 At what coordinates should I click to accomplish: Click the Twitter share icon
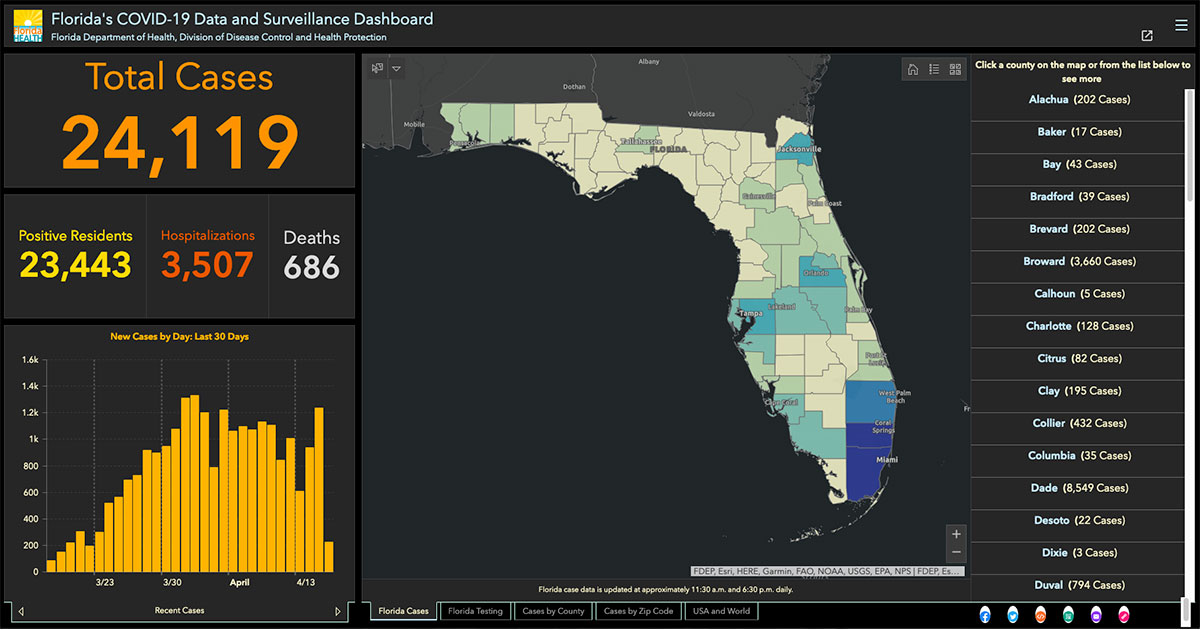coord(1013,613)
